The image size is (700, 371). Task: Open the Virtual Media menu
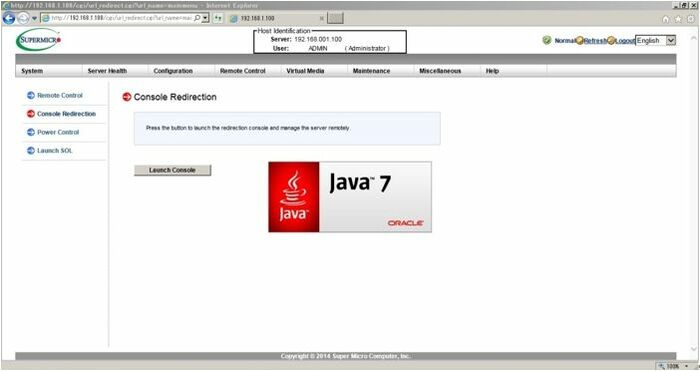click(x=305, y=71)
